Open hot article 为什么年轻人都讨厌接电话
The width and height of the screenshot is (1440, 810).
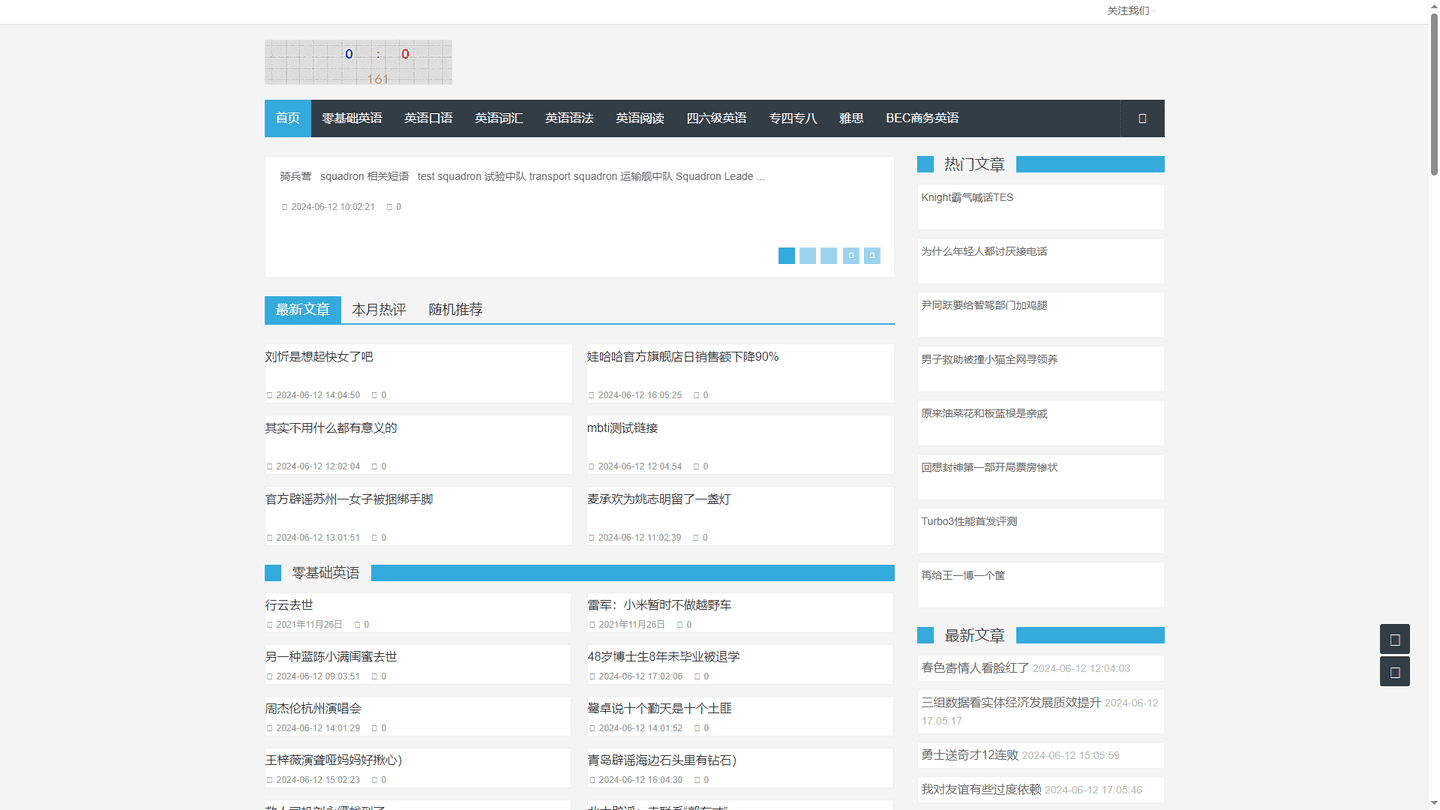[984, 252]
